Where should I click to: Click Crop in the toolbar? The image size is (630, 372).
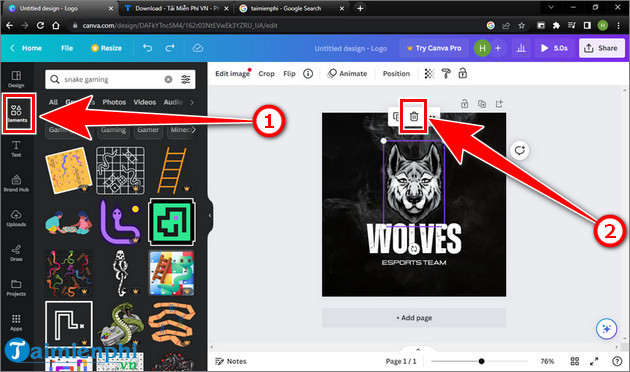(266, 74)
